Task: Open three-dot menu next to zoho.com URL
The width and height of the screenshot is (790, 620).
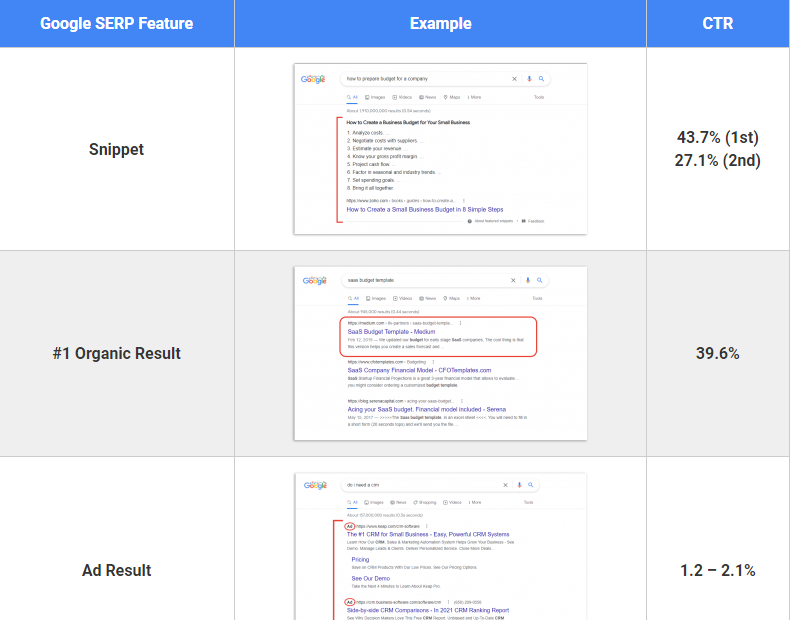Action: [x=464, y=200]
